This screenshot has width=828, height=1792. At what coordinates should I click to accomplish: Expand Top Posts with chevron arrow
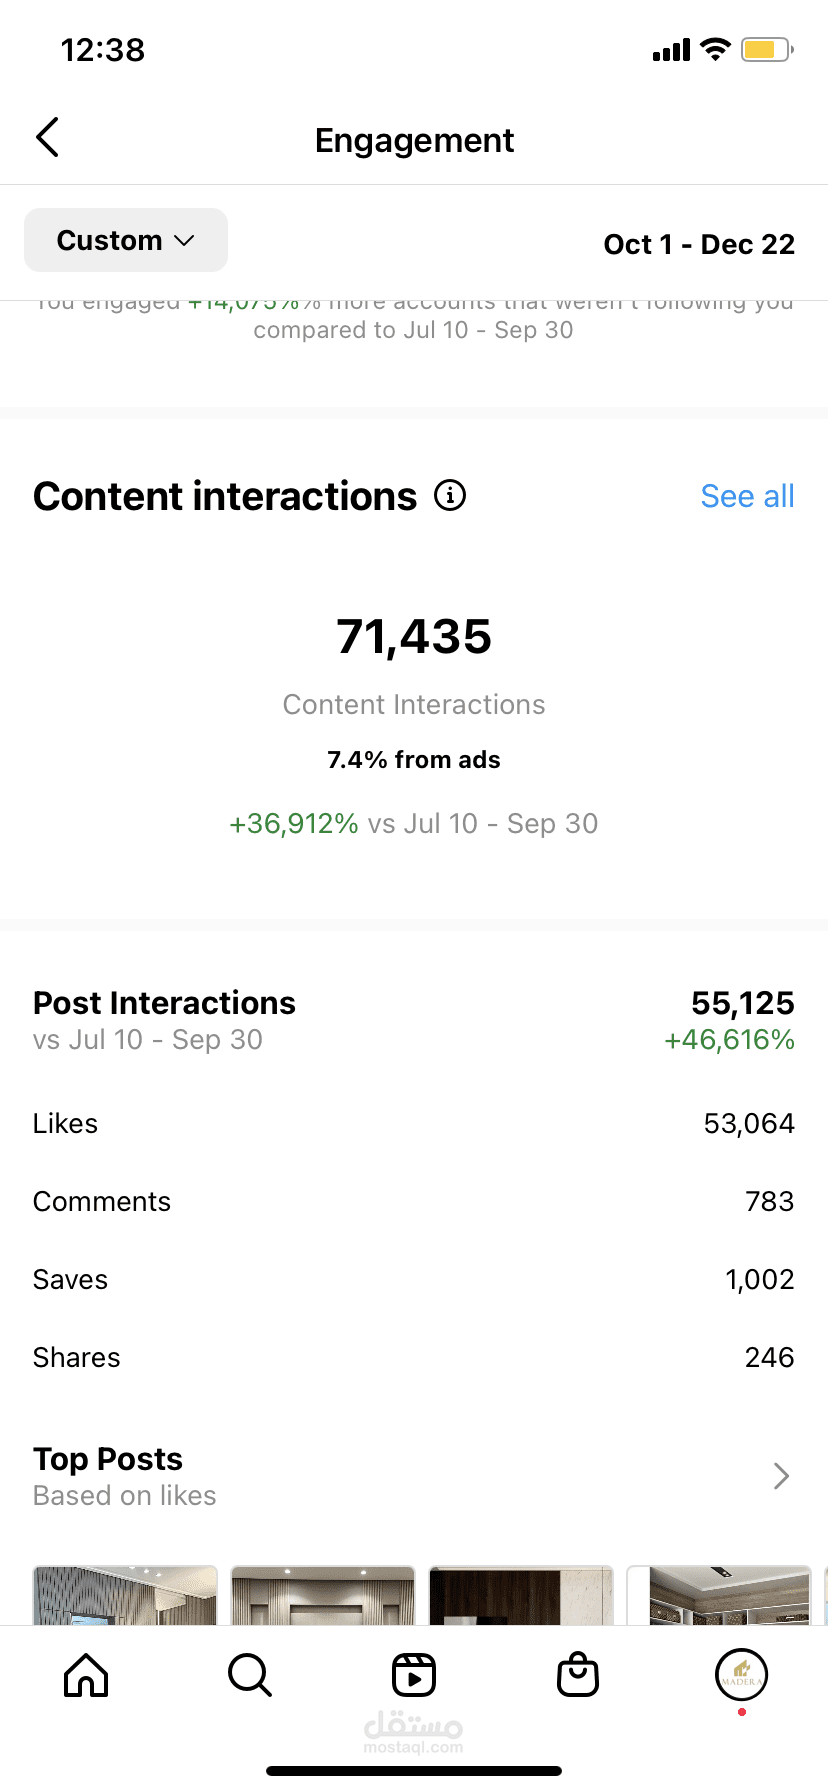[x=781, y=1476]
